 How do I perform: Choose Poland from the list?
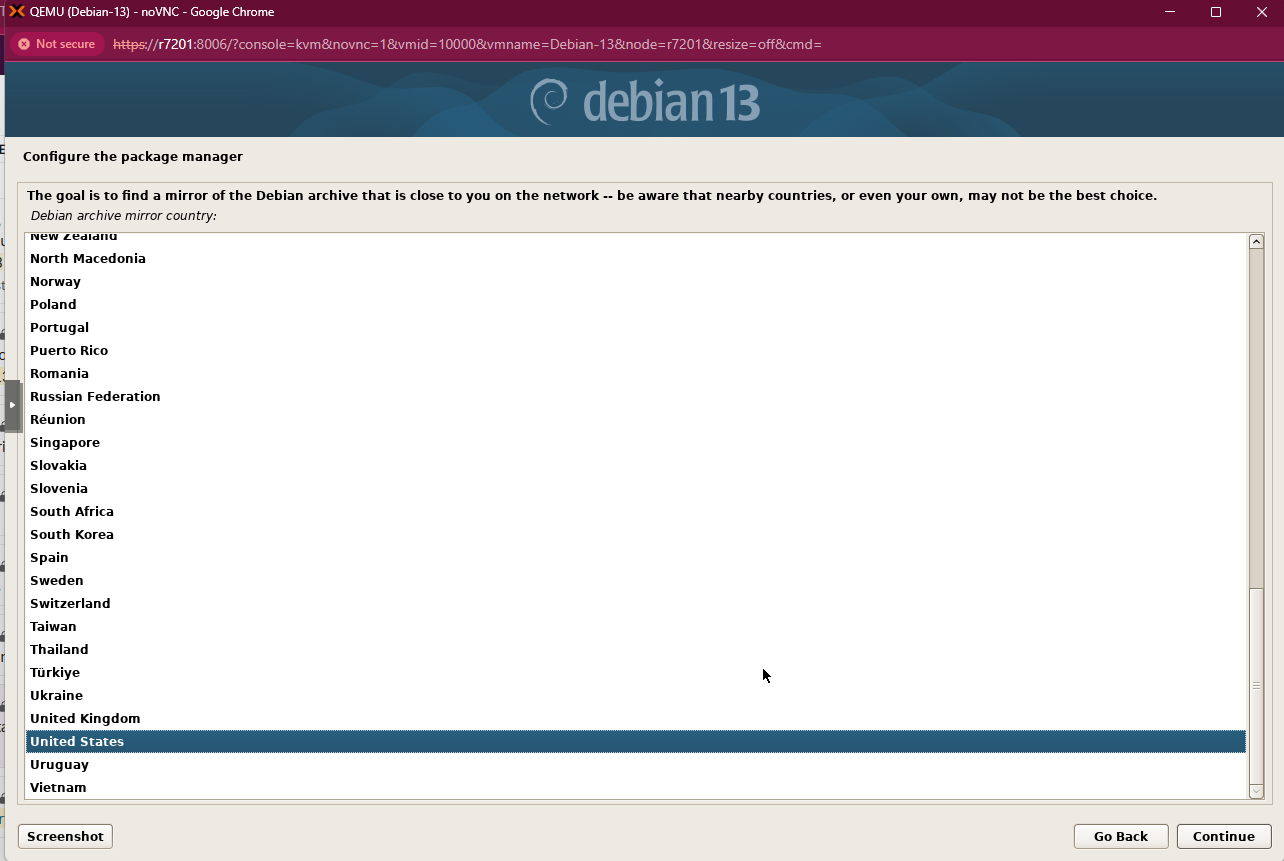pyautogui.click(x=53, y=305)
